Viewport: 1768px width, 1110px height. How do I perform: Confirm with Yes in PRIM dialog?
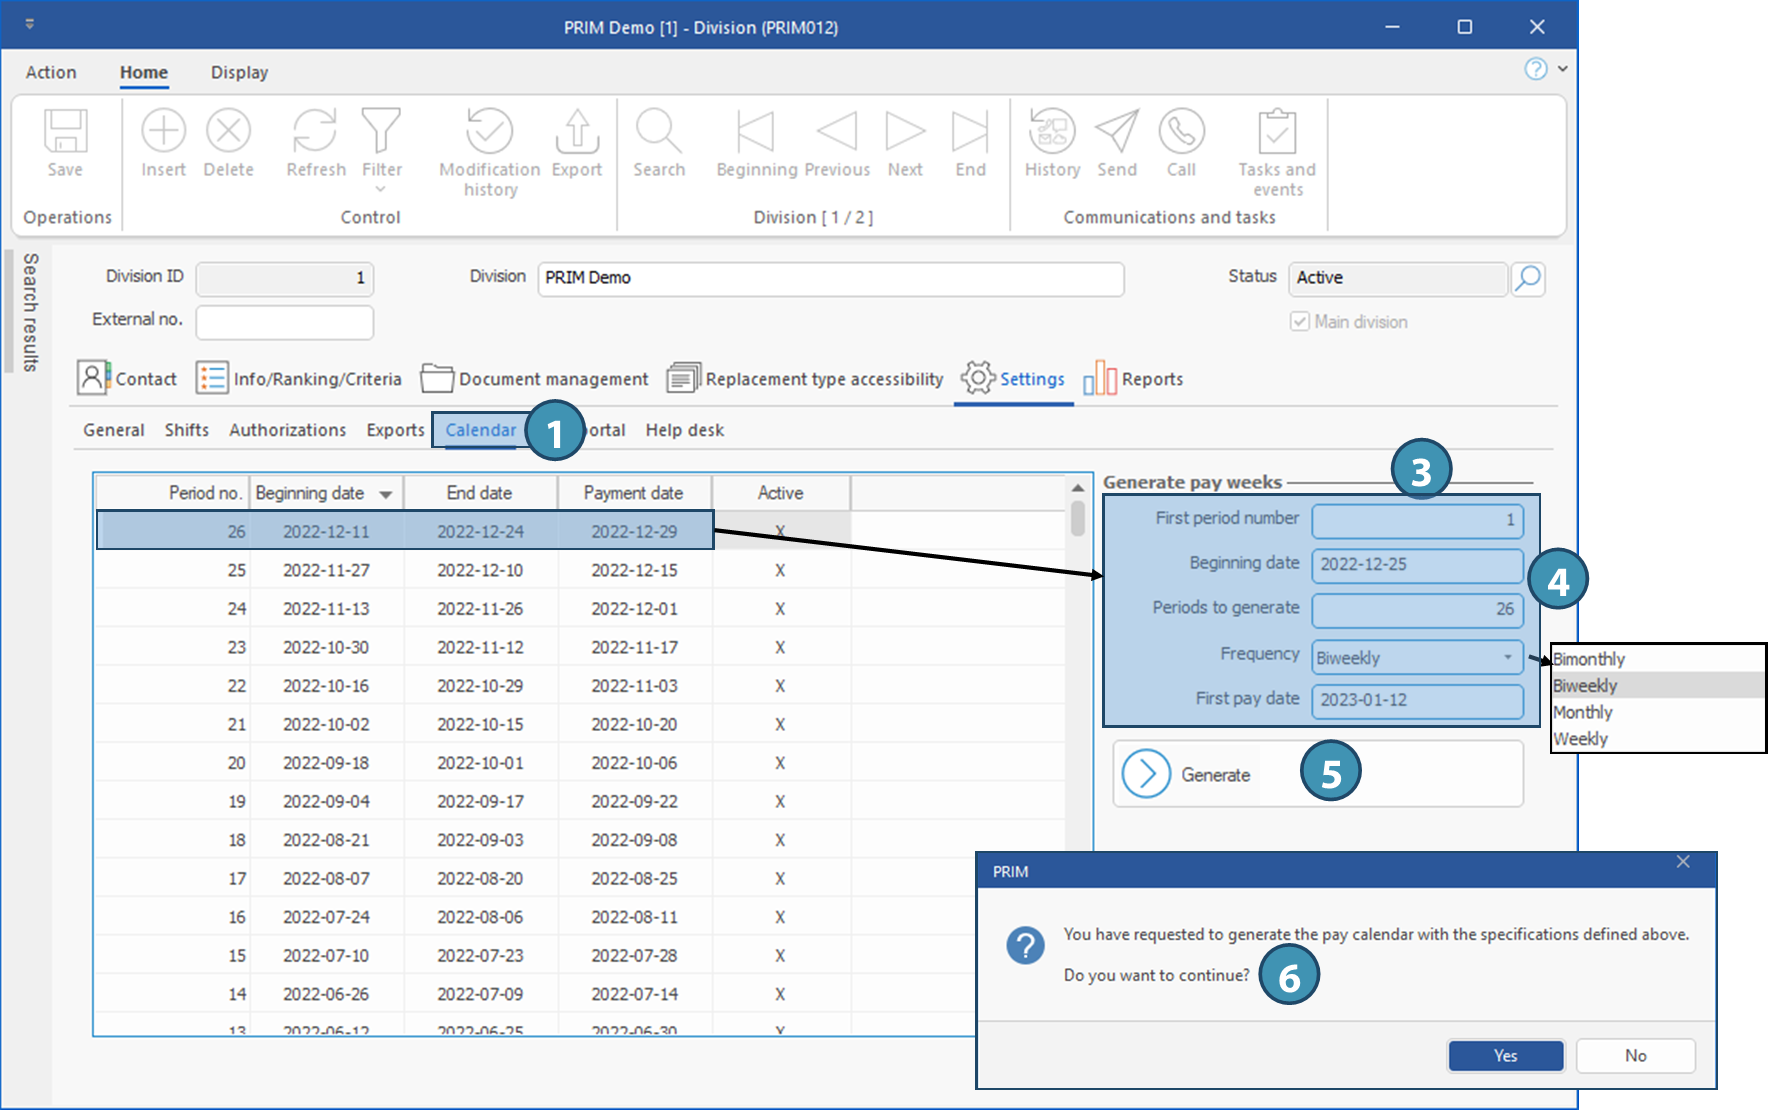[x=1505, y=1056]
